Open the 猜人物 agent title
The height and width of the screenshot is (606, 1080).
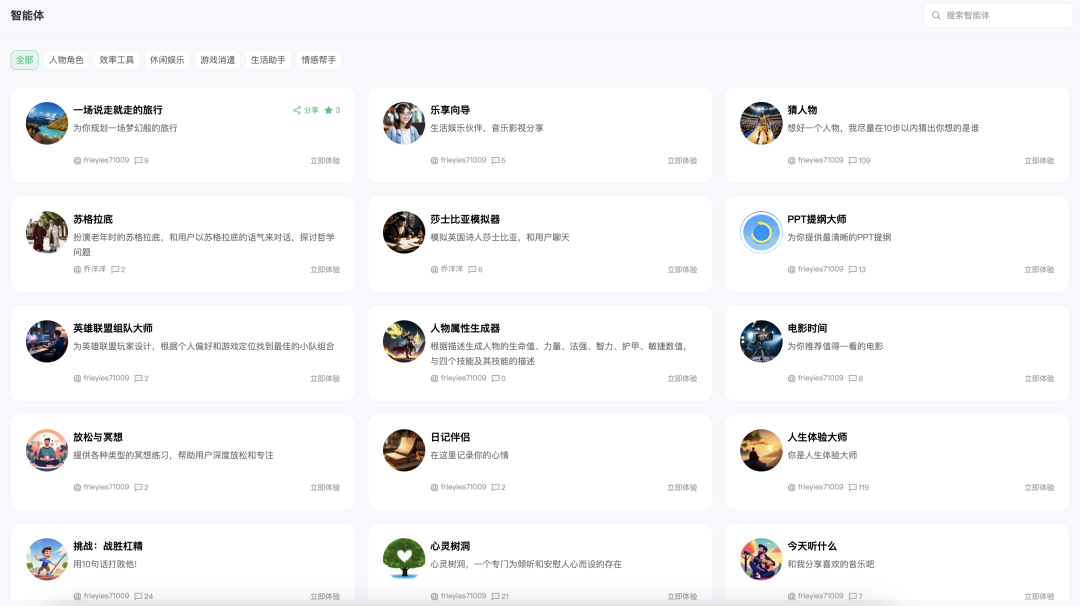[802, 110]
